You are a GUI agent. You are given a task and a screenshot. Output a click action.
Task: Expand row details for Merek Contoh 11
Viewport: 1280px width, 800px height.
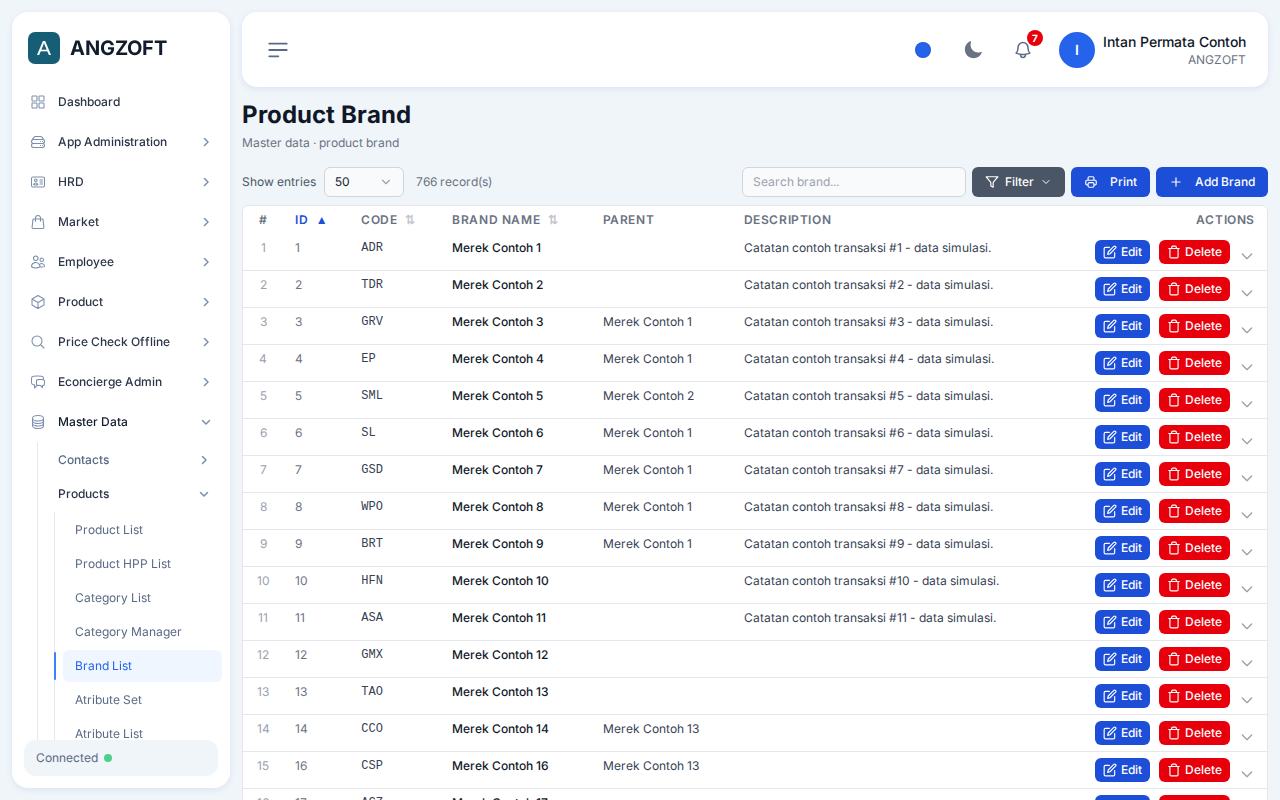(x=1247, y=626)
